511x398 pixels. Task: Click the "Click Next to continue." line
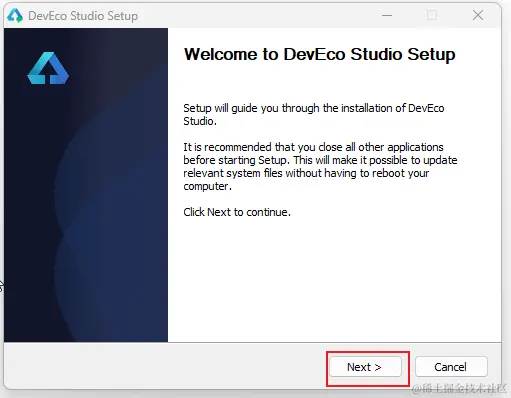[237, 212]
